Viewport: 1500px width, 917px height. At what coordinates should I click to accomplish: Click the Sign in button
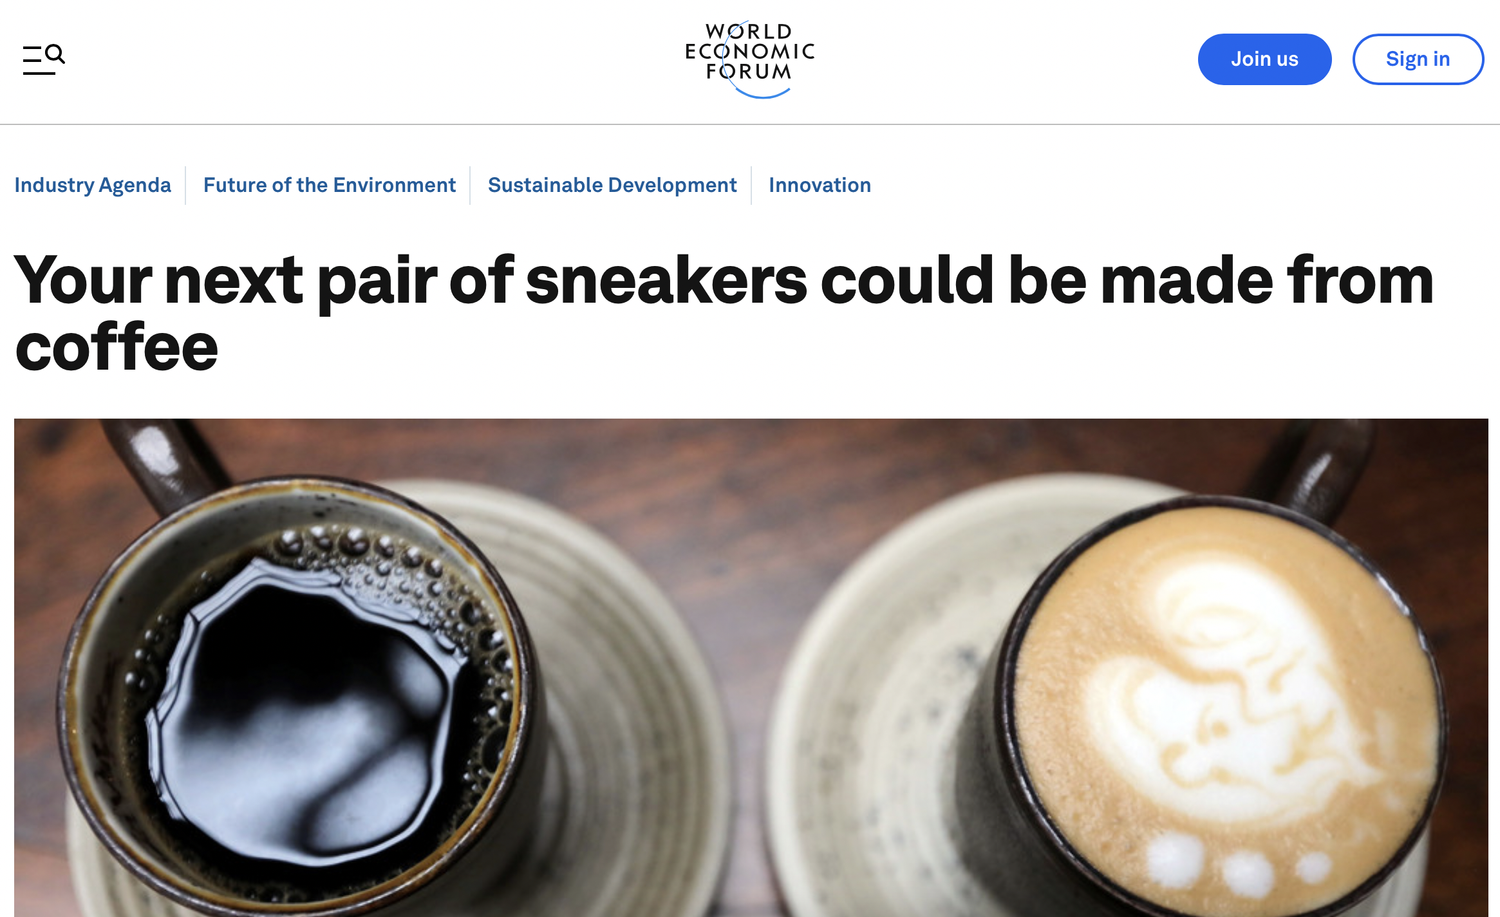tap(1417, 59)
